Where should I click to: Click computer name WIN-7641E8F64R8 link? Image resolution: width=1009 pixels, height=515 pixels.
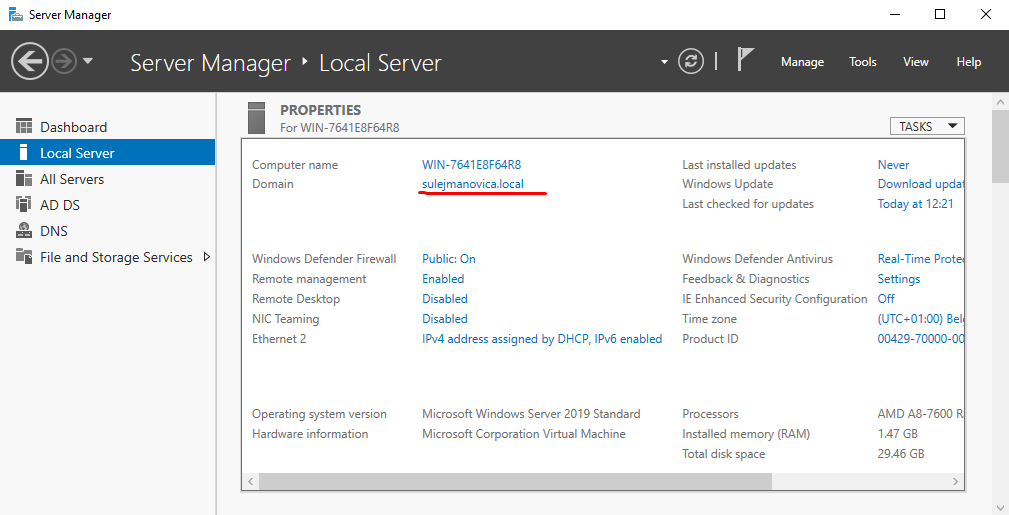point(471,165)
